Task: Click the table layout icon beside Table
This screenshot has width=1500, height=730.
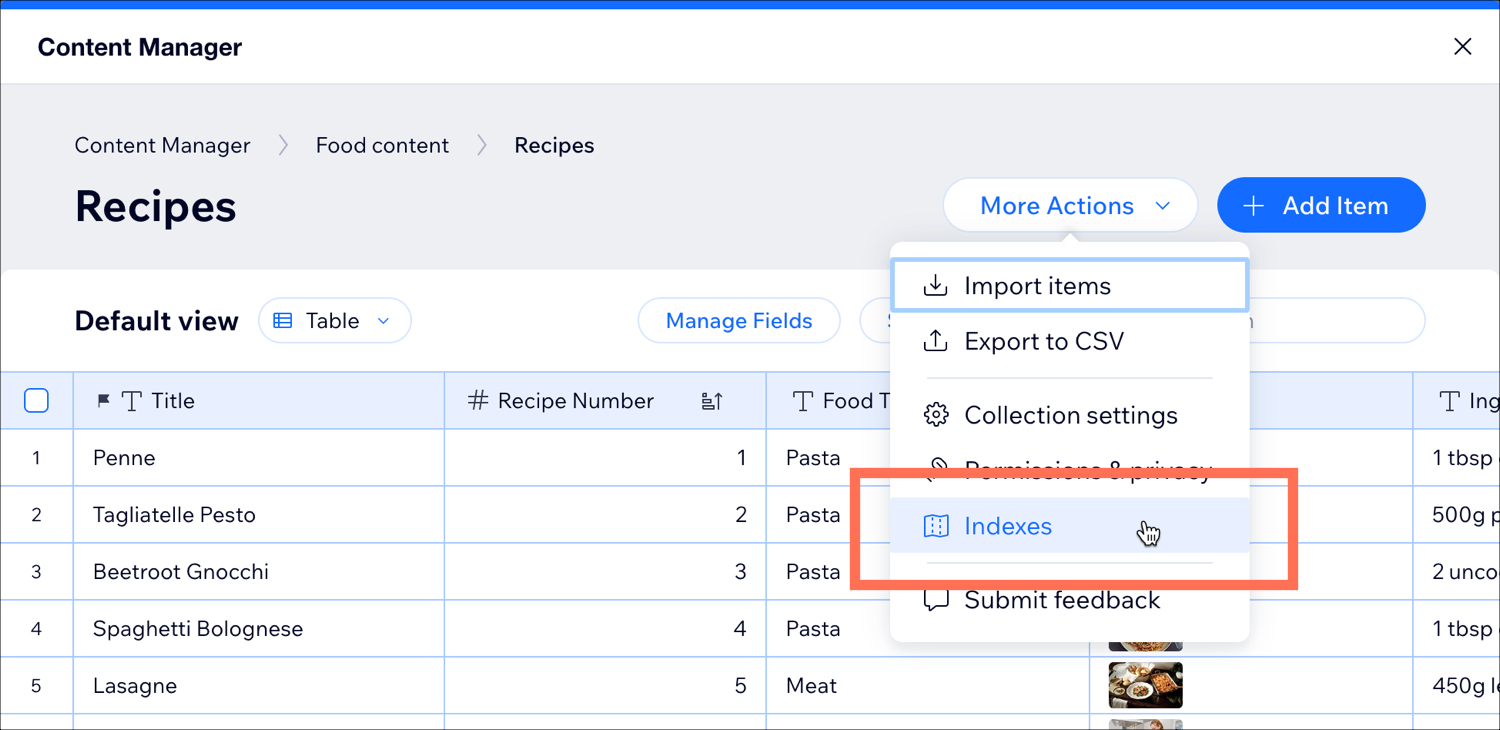Action: 283,321
